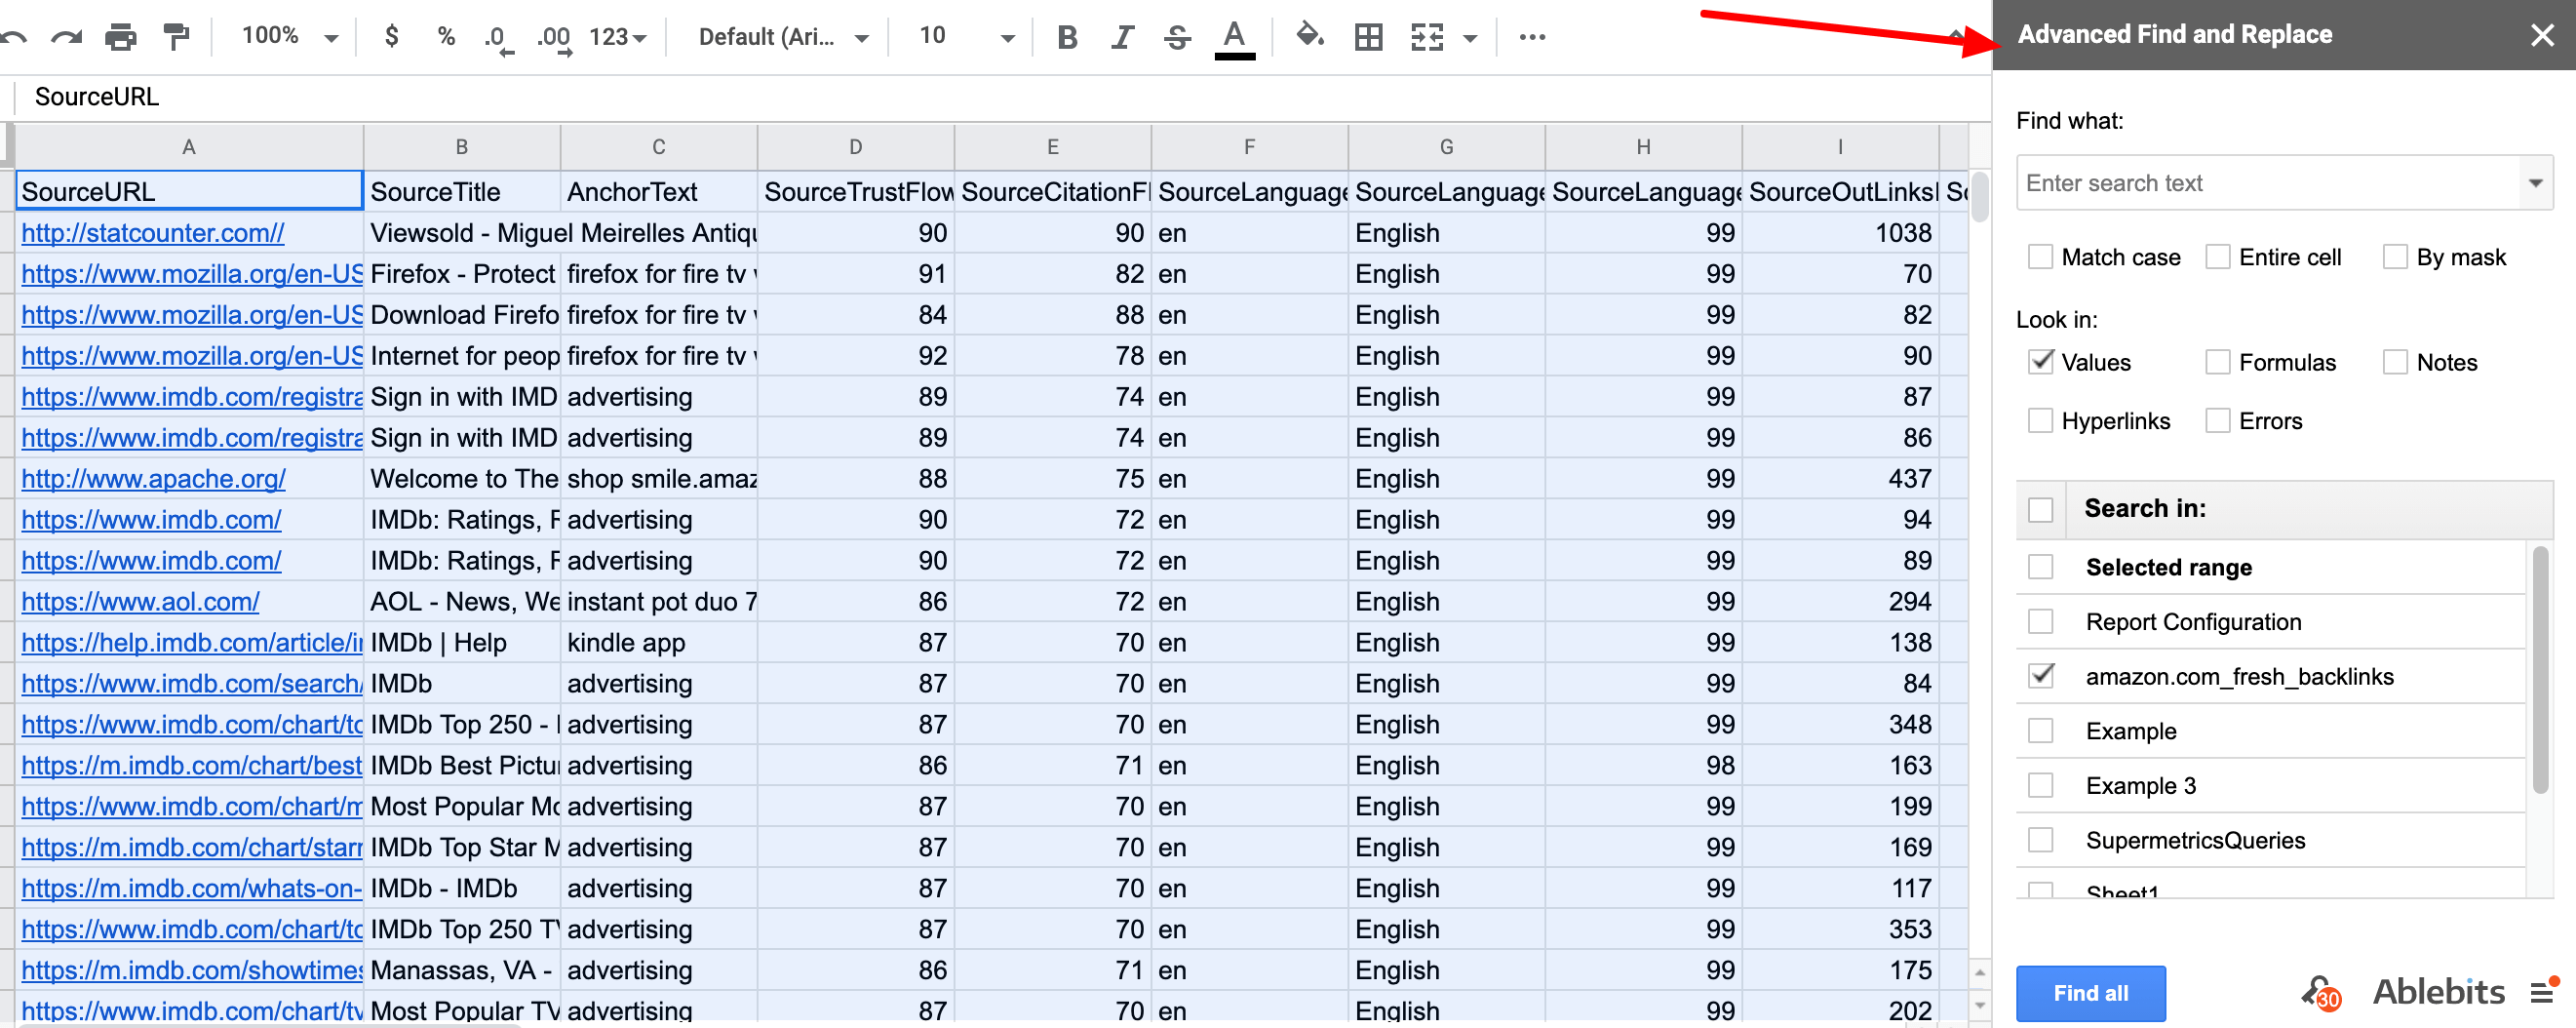Viewport: 2576px width, 1028px height.
Task: Open the cell borders tool
Action: coord(1368,38)
